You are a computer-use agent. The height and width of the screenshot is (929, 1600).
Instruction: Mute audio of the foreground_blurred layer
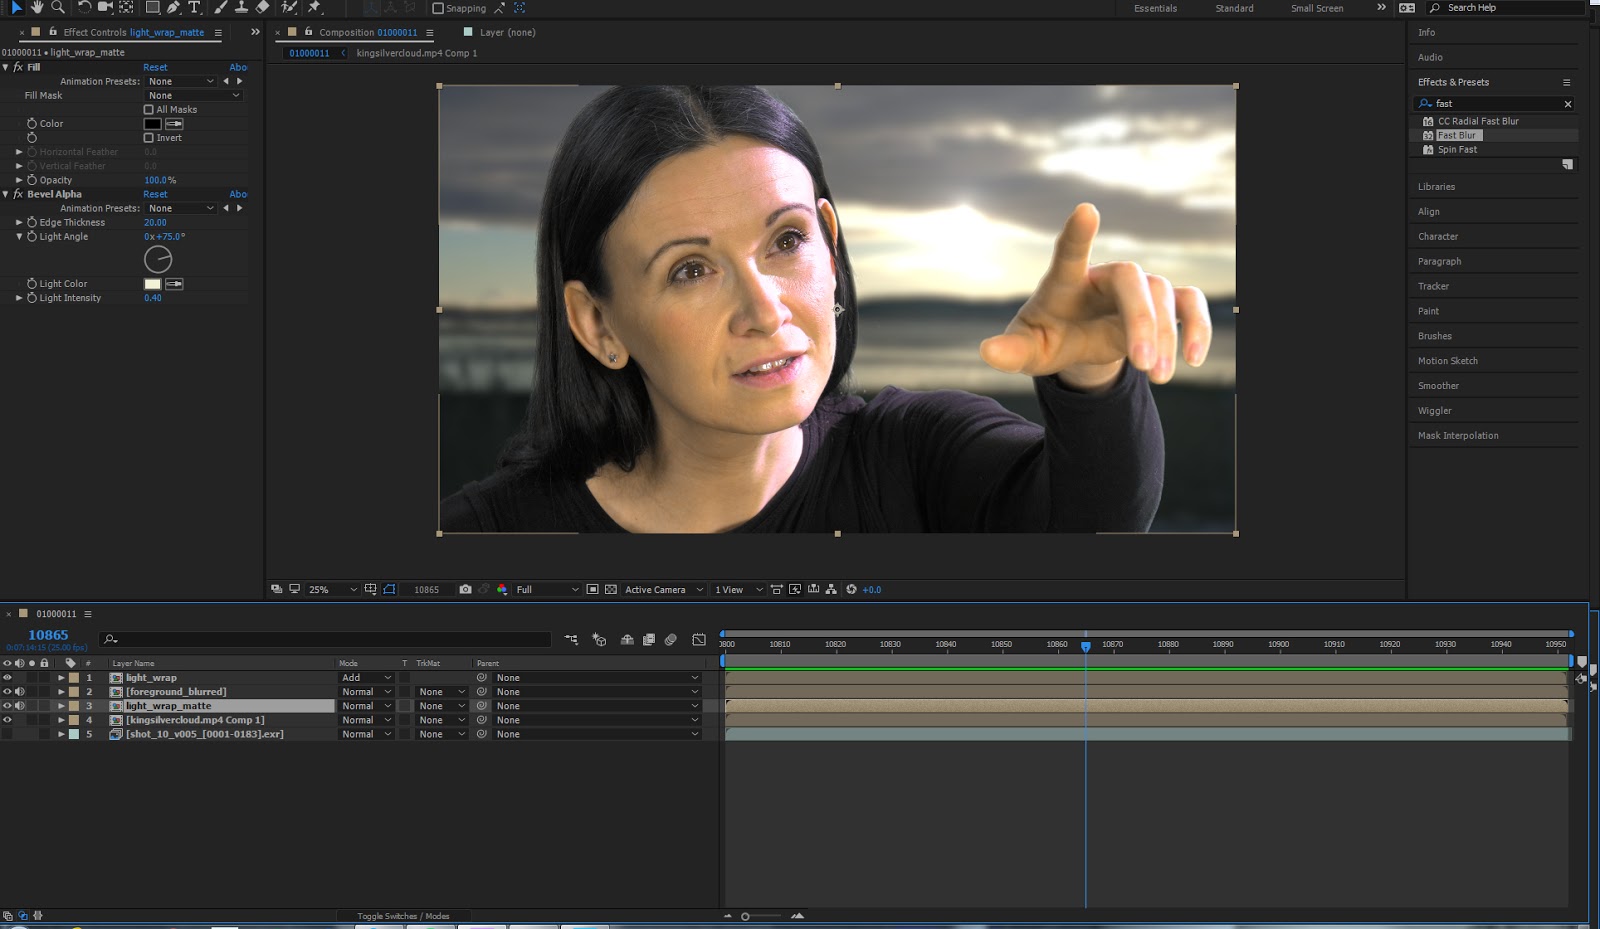[19, 692]
